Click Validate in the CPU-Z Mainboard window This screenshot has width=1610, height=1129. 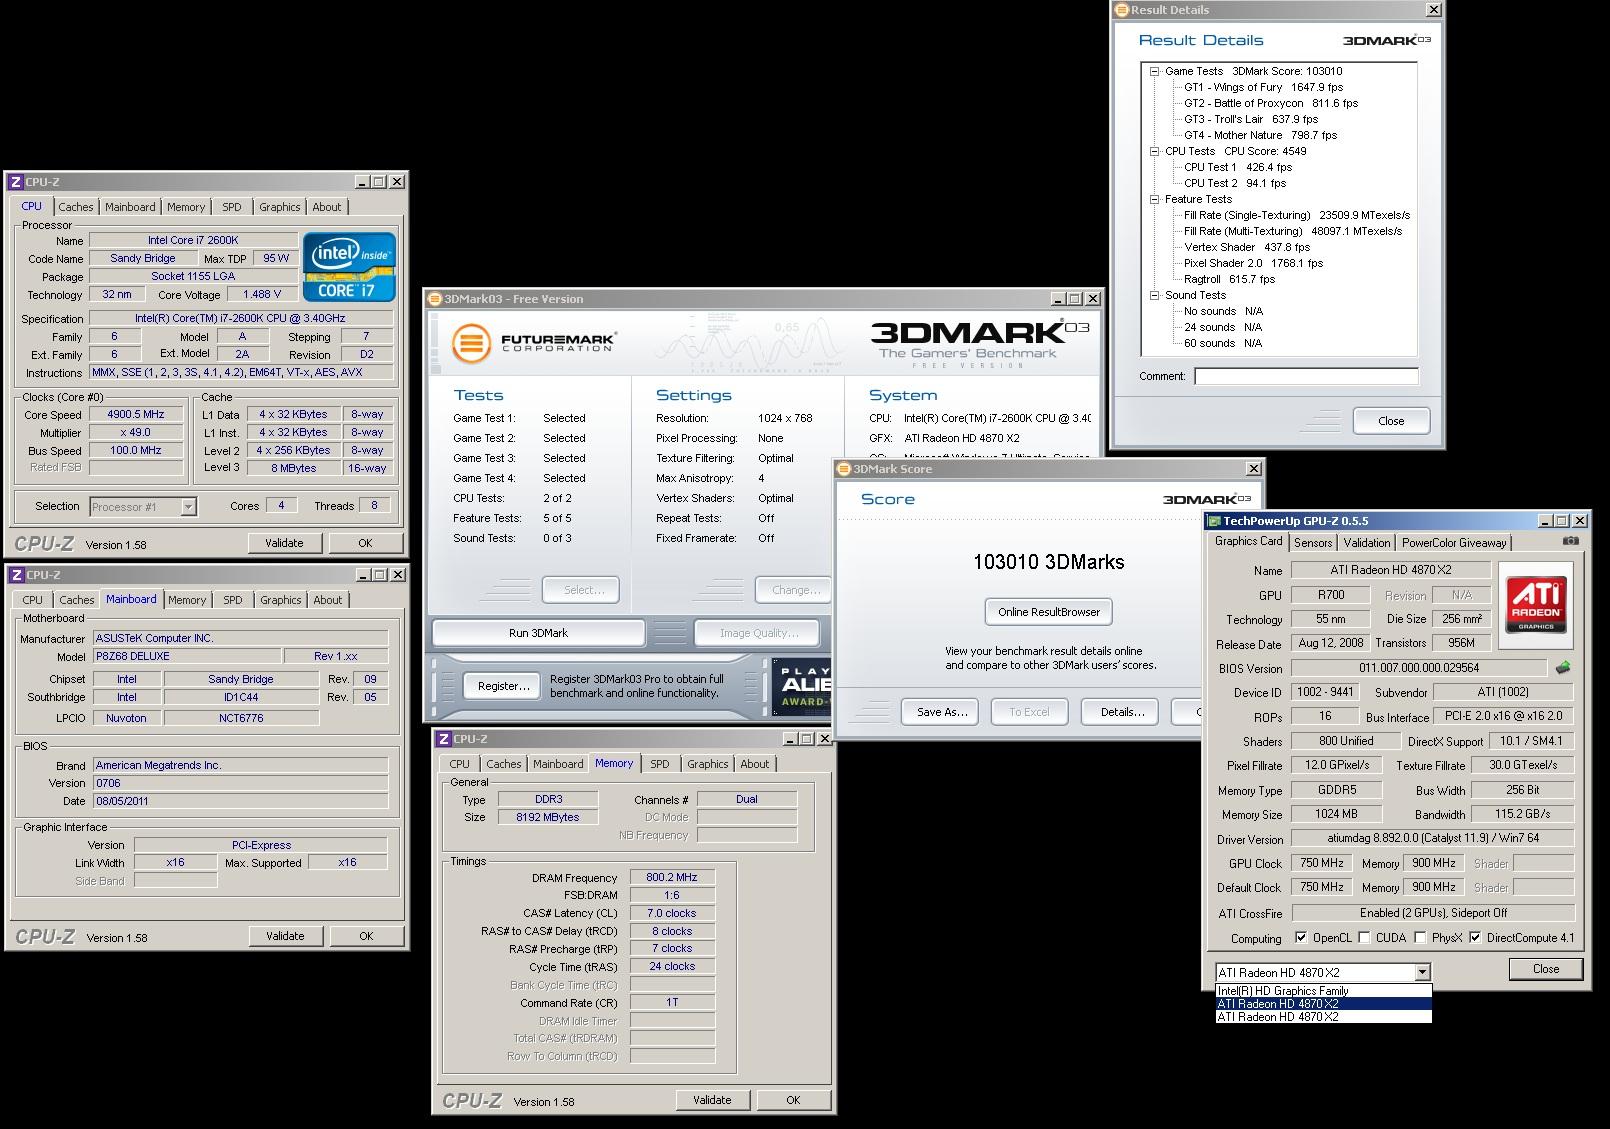click(x=285, y=936)
